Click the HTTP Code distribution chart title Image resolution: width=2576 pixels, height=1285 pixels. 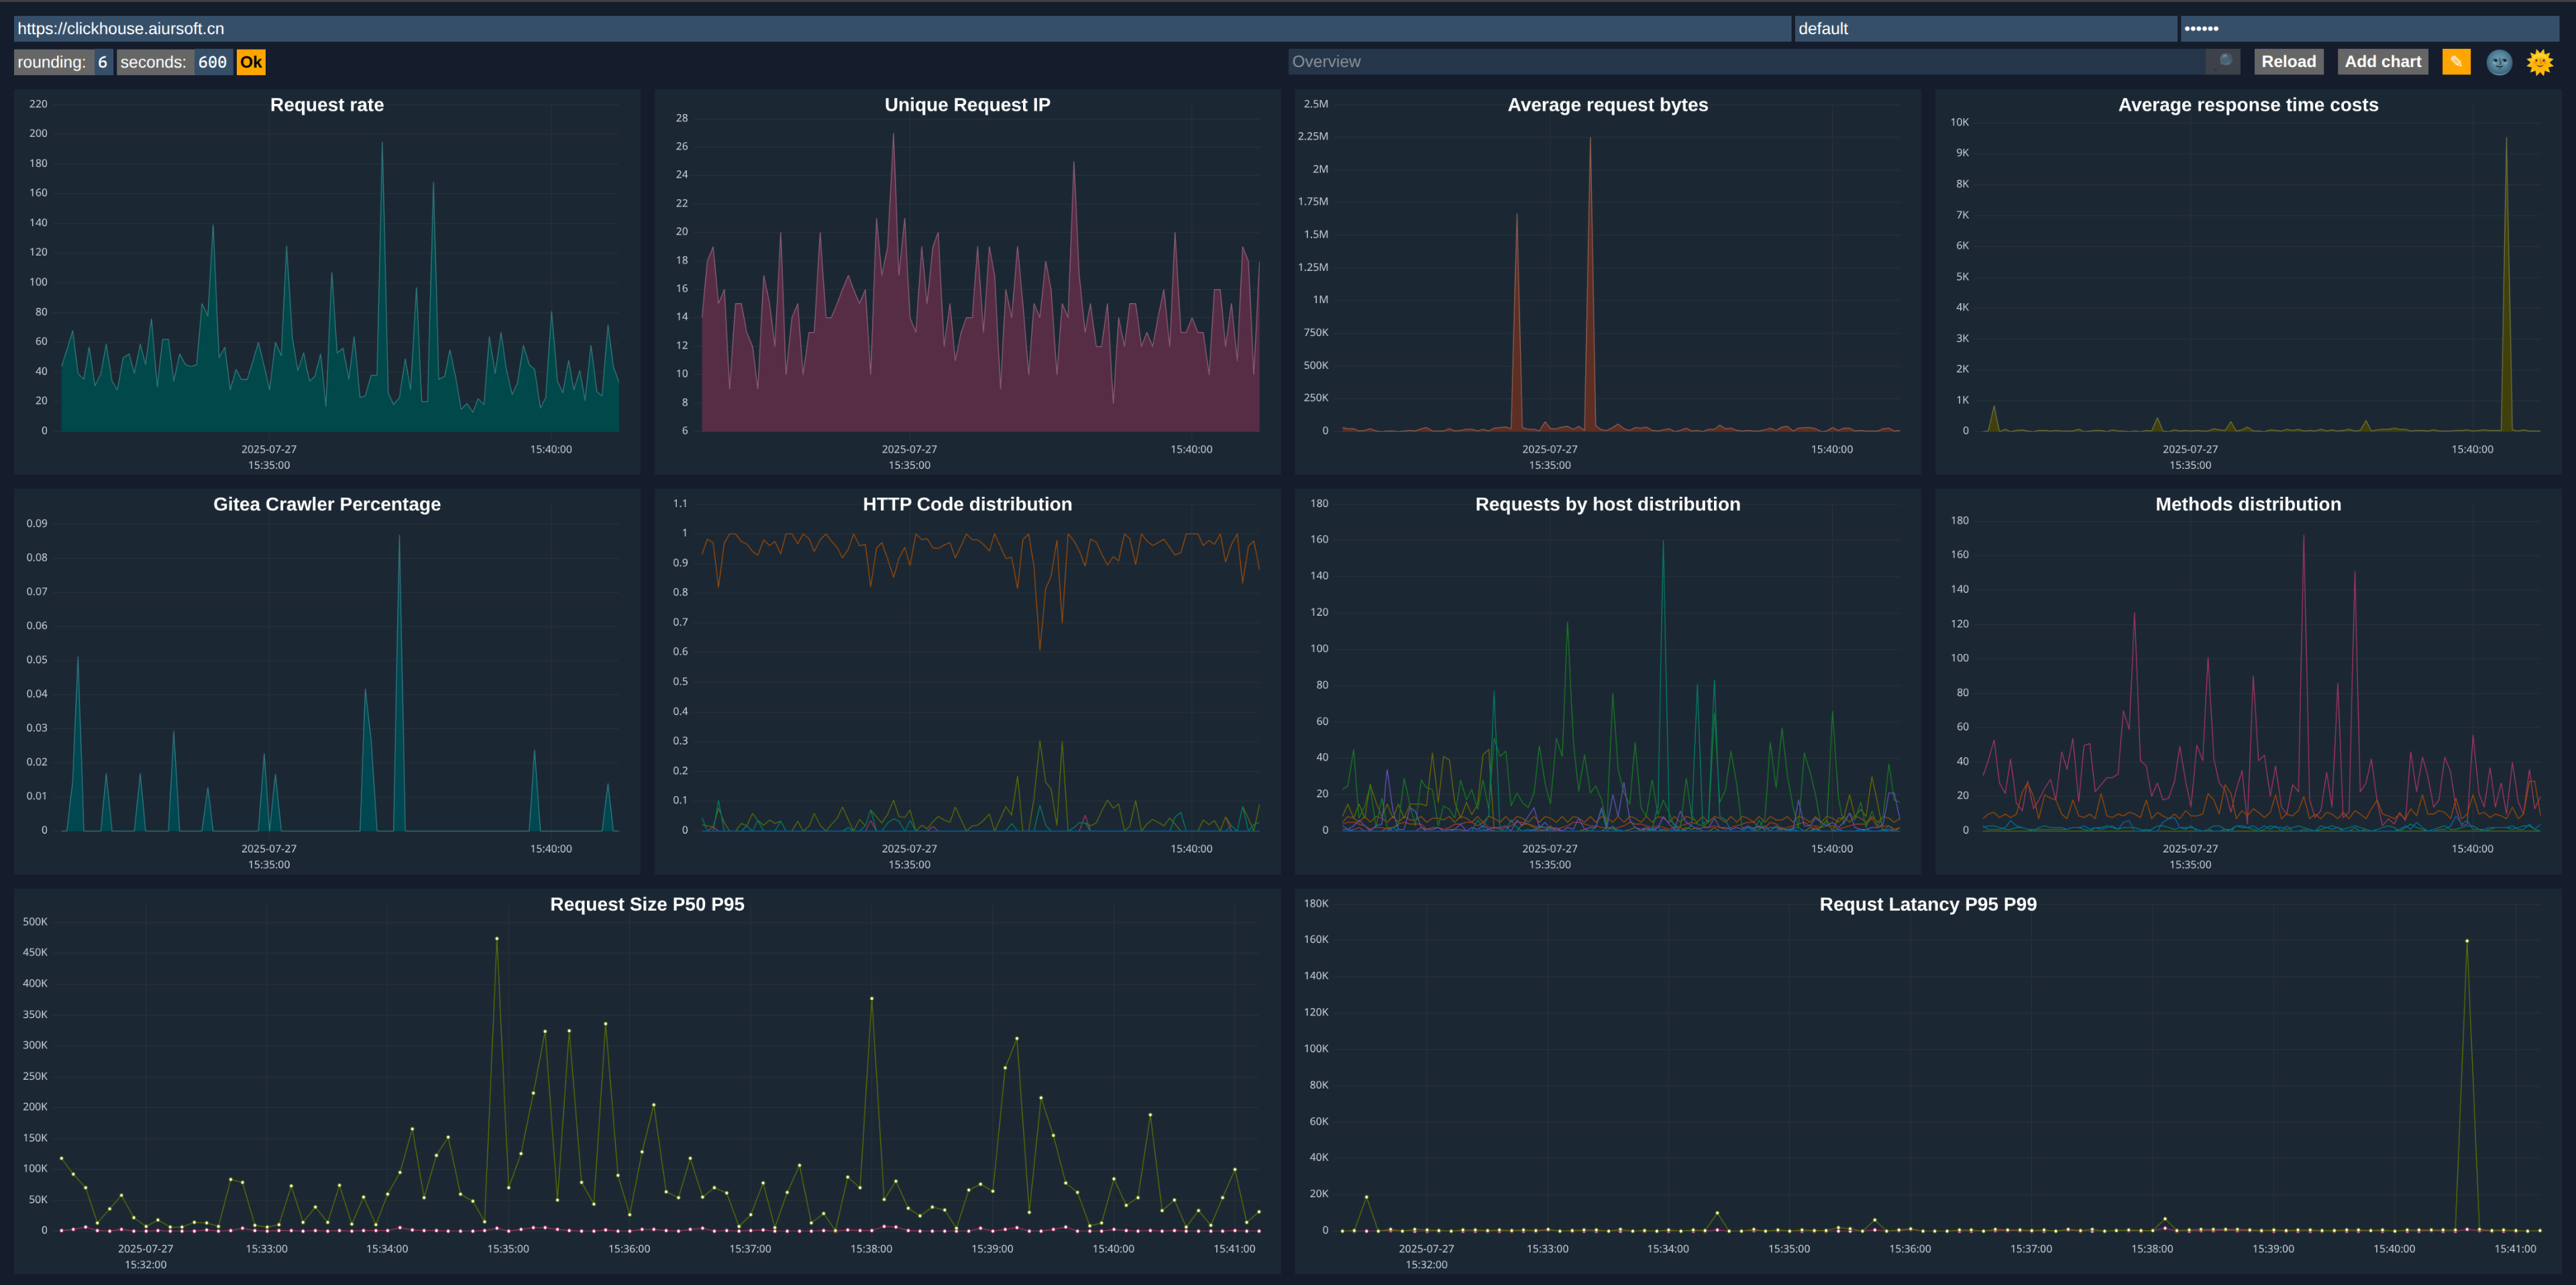tap(967, 505)
